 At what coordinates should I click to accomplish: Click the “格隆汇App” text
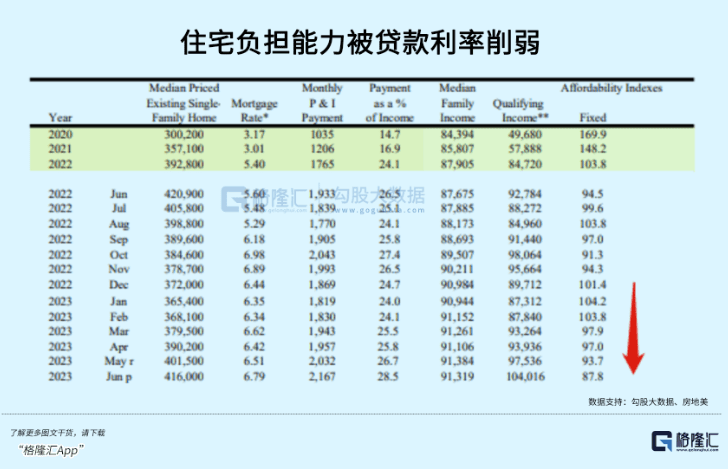pos(51,450)
